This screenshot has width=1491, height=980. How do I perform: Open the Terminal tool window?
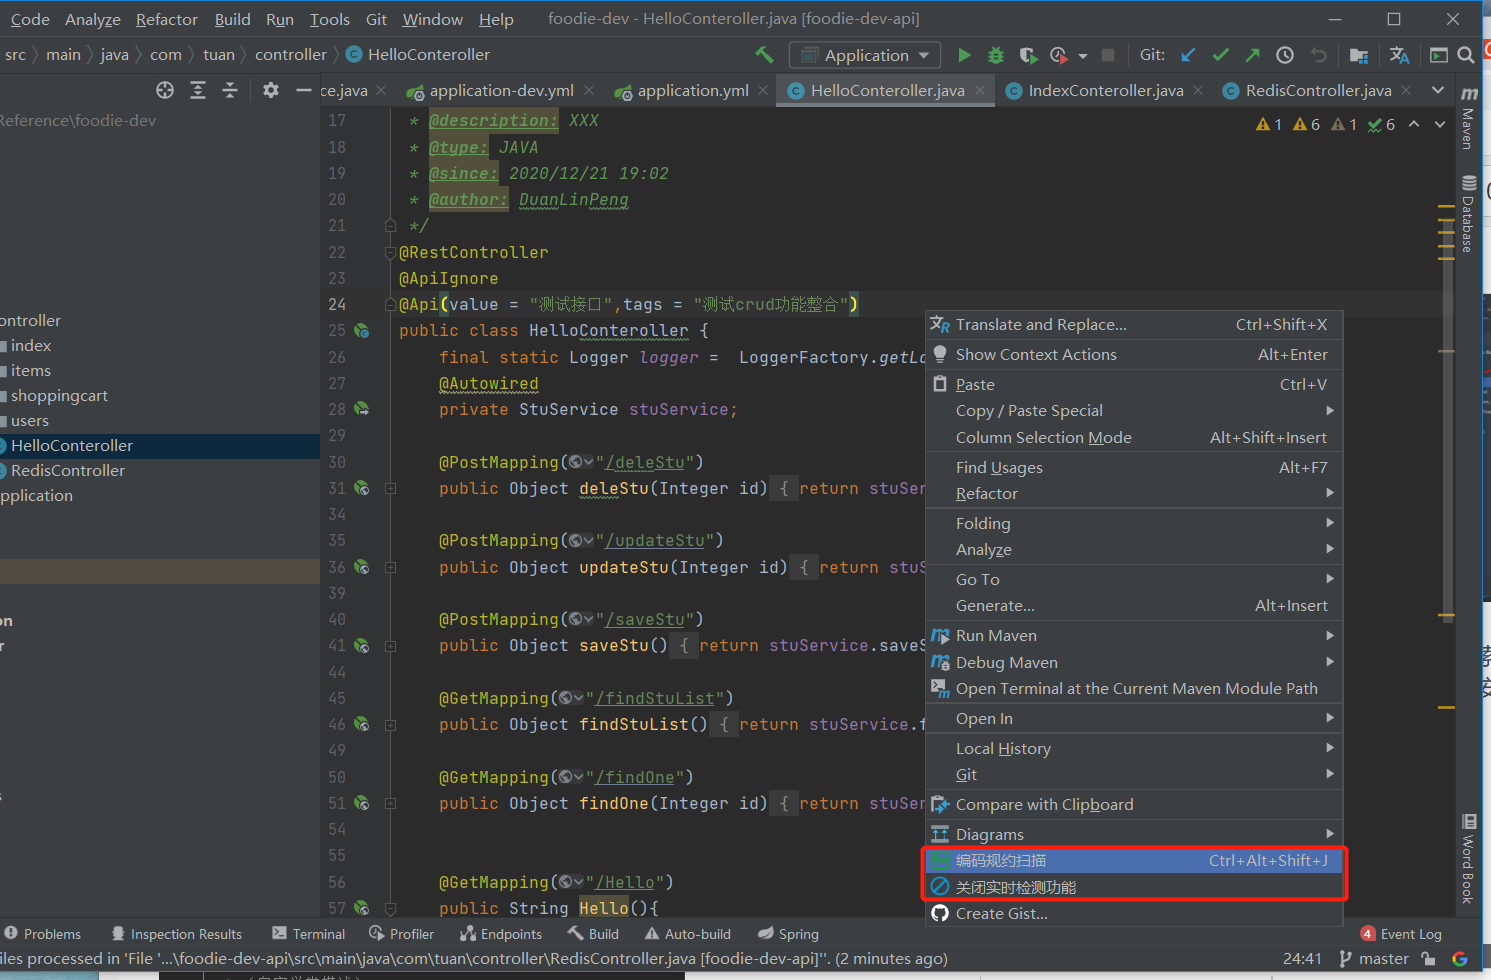pos(309,934)
